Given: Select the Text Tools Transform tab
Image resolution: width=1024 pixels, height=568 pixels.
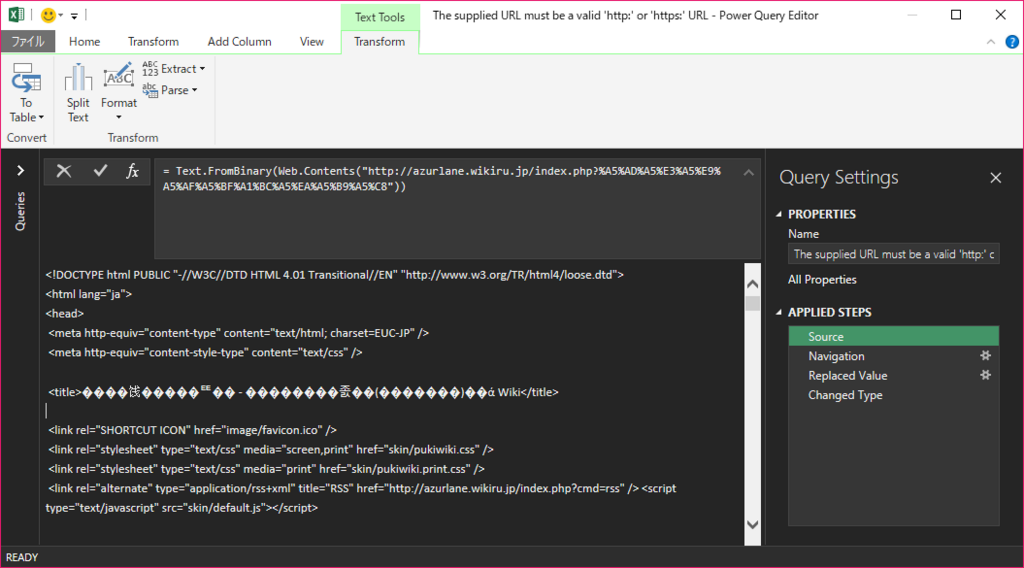Looking at the screenshot, I should click(379, 42).
